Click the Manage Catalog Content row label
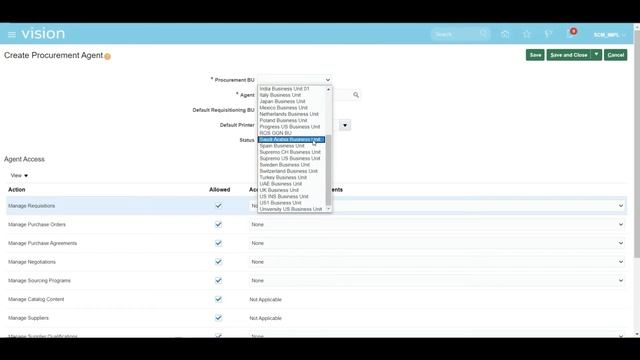 tap(36, 299)
